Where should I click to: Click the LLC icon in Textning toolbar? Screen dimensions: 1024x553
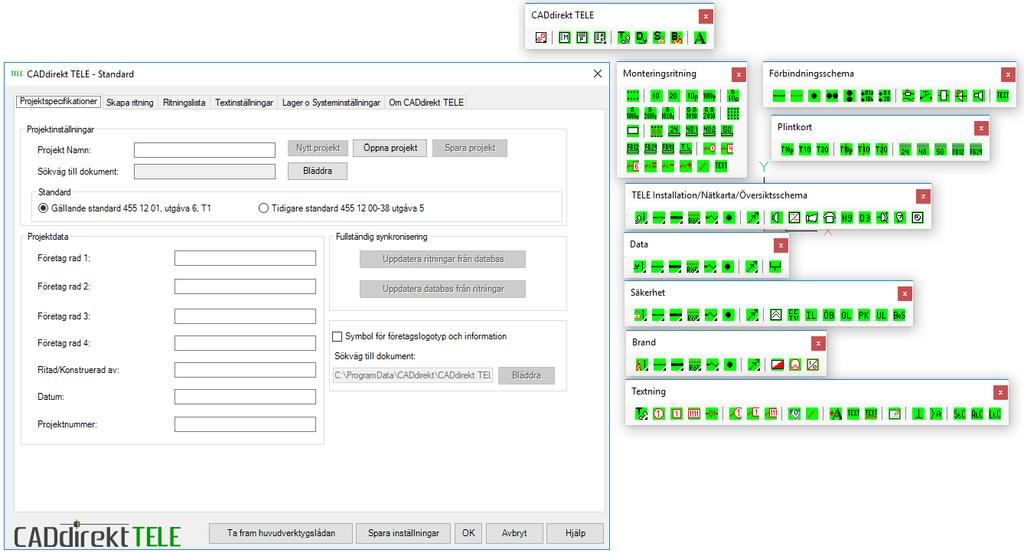click(995, 413)
